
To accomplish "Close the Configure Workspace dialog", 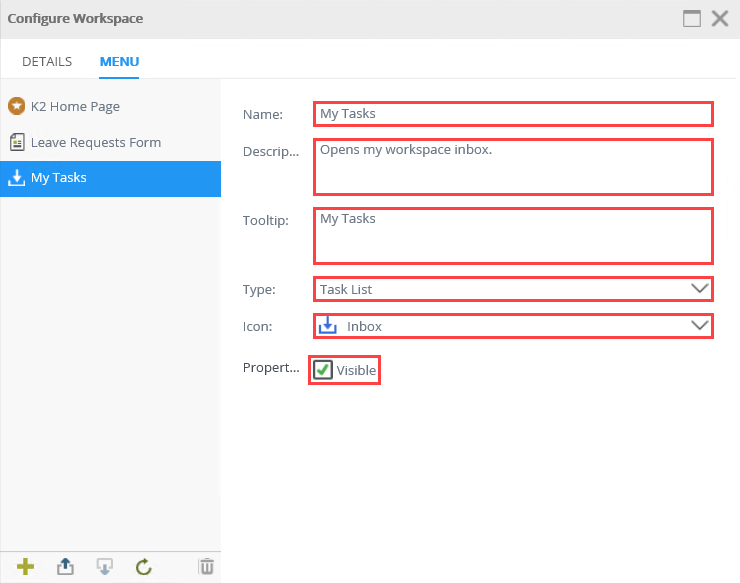I will pyautogui.click(x=719, y=18).
